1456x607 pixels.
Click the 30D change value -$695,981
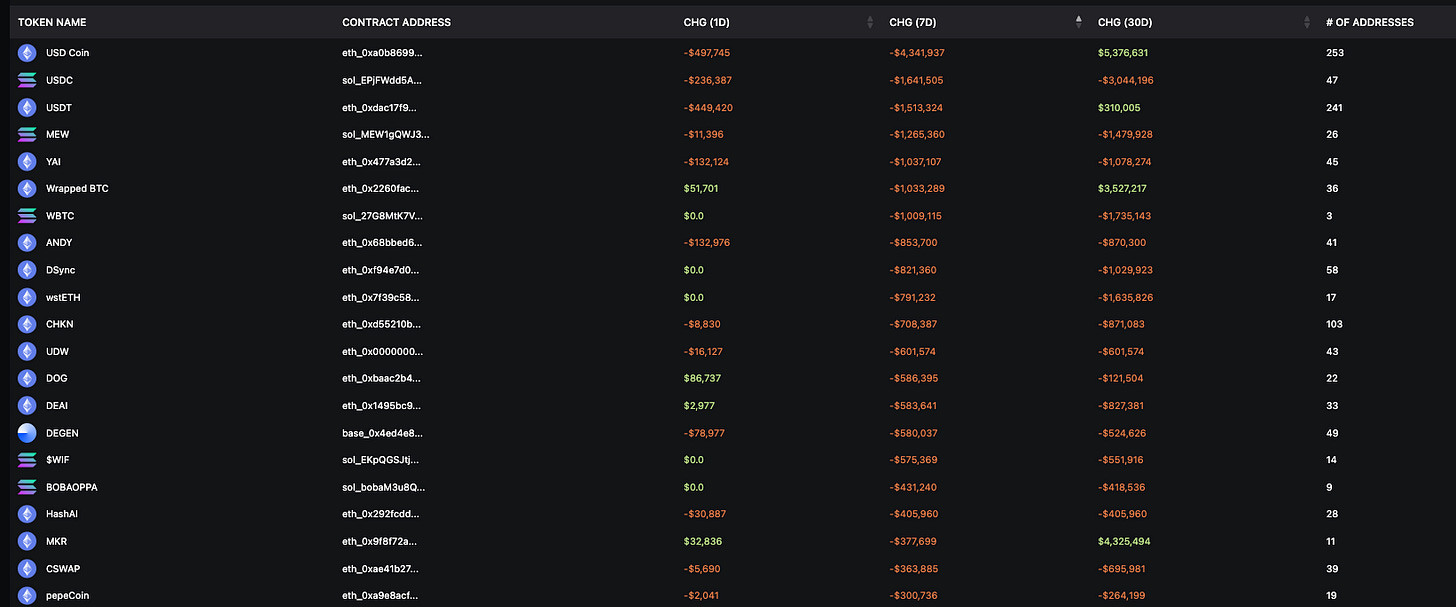(1122, 568)
